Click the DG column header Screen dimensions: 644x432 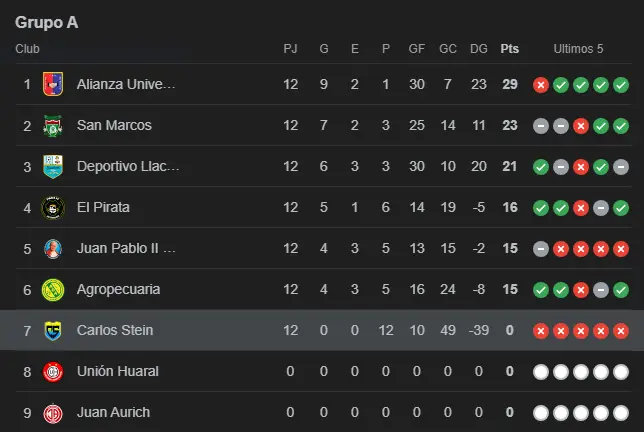[479, 49]
